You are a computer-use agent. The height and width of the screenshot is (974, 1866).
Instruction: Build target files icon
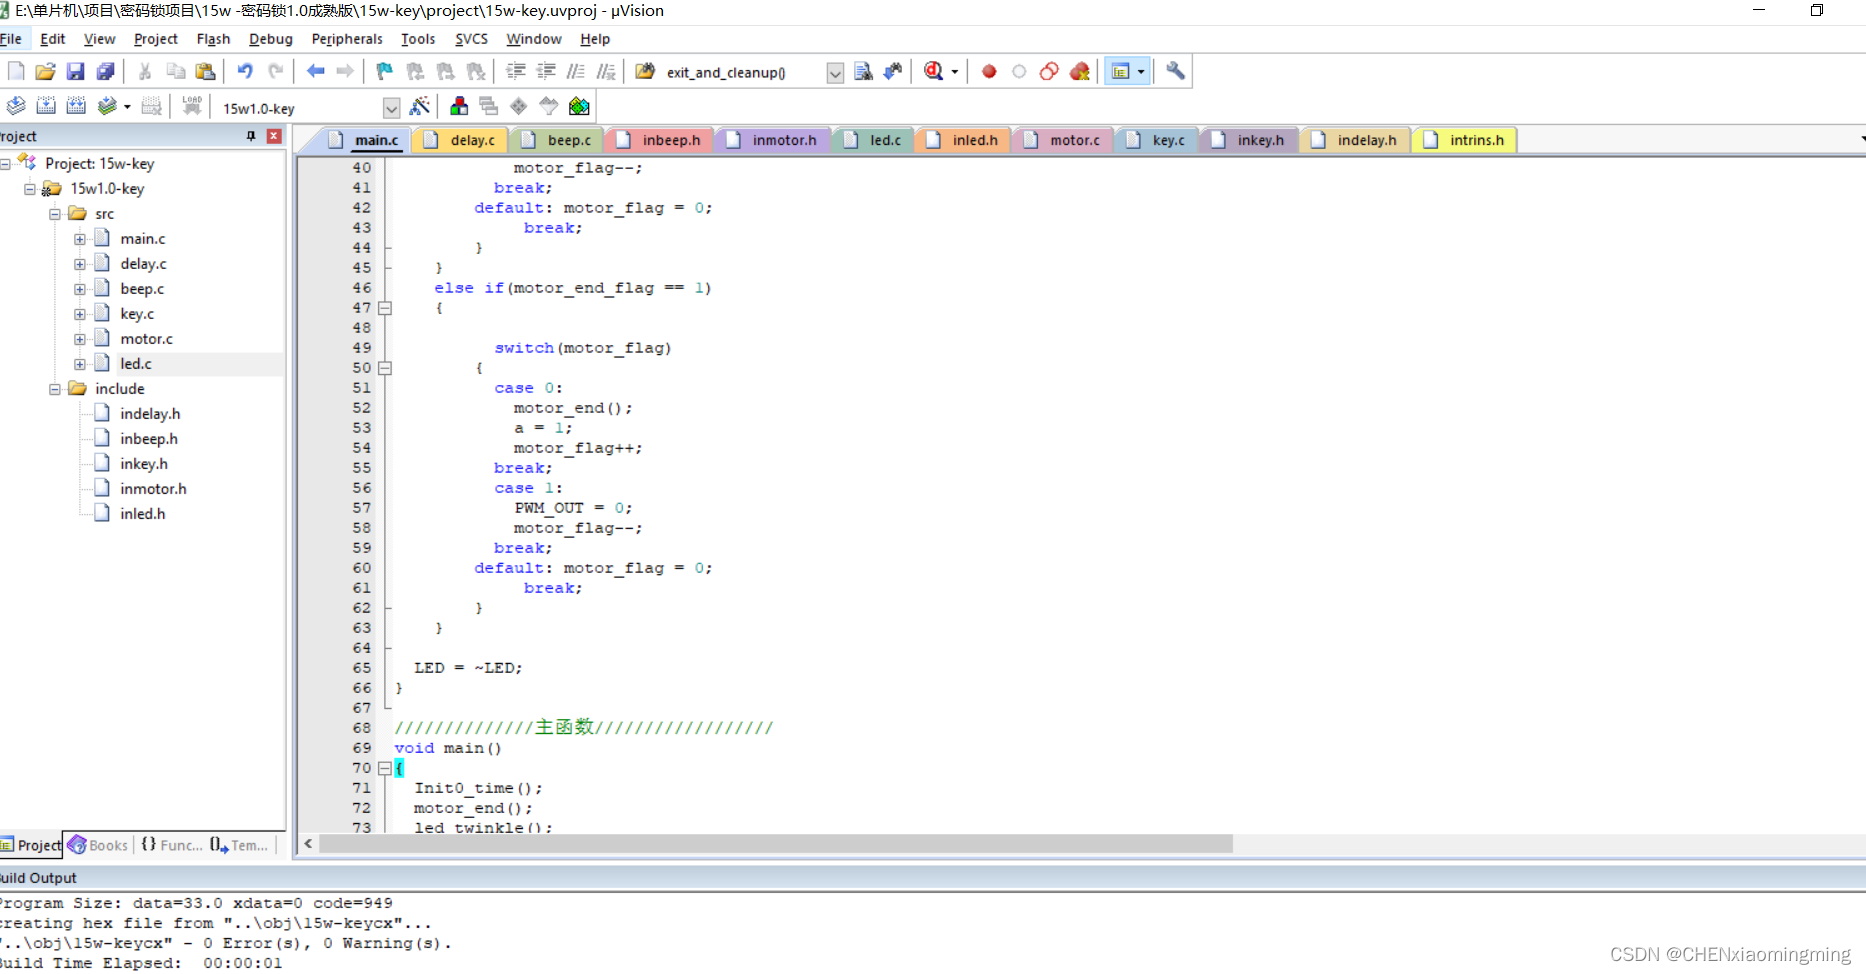tap(46, 106)
